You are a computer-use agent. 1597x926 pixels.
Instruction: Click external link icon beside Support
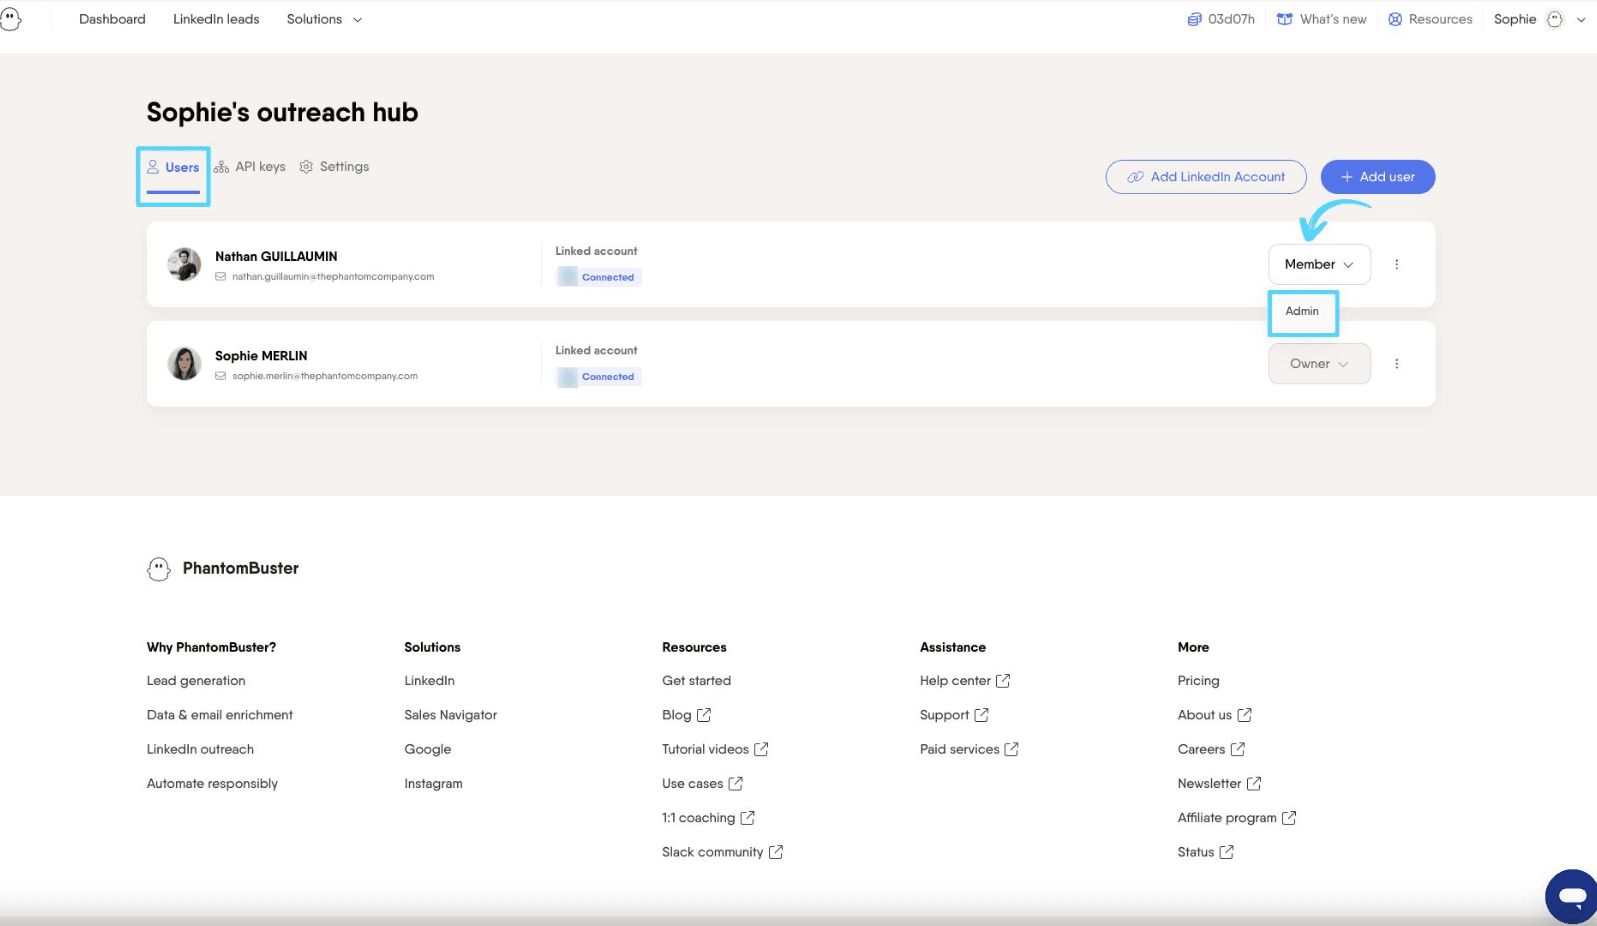click(982, 715)
